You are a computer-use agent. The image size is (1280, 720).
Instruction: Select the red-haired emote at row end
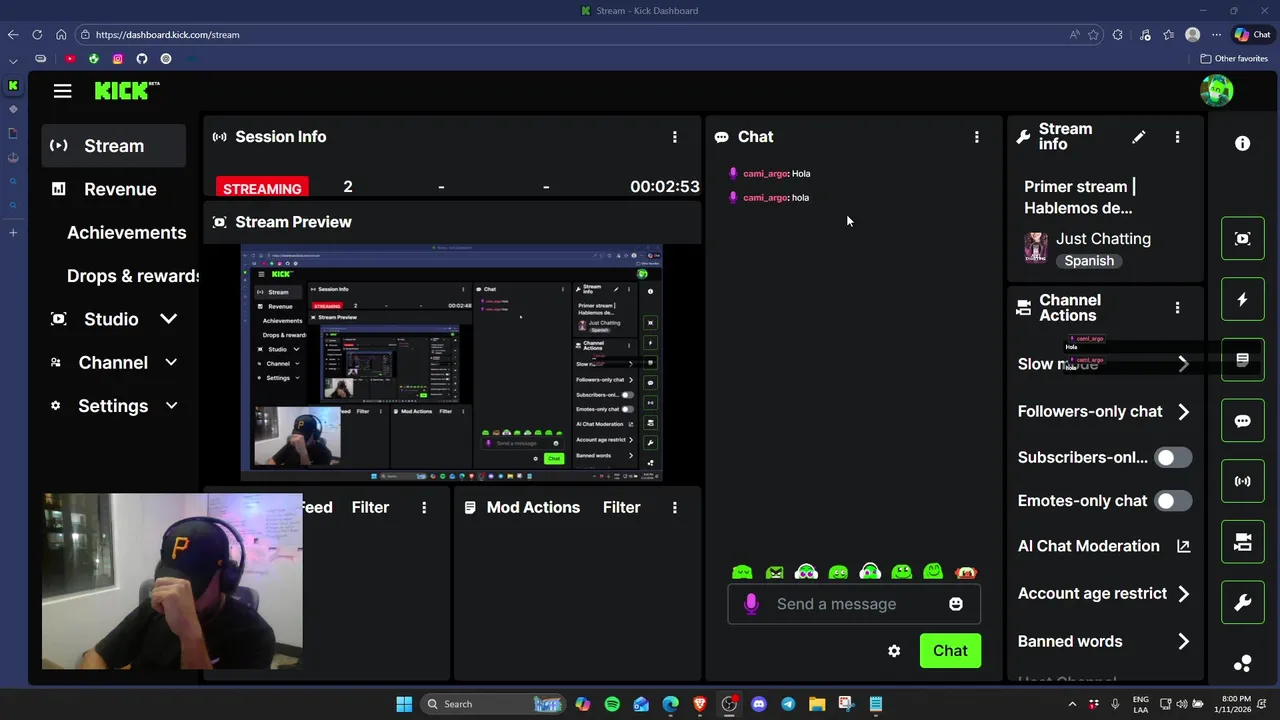pos(966,572)
